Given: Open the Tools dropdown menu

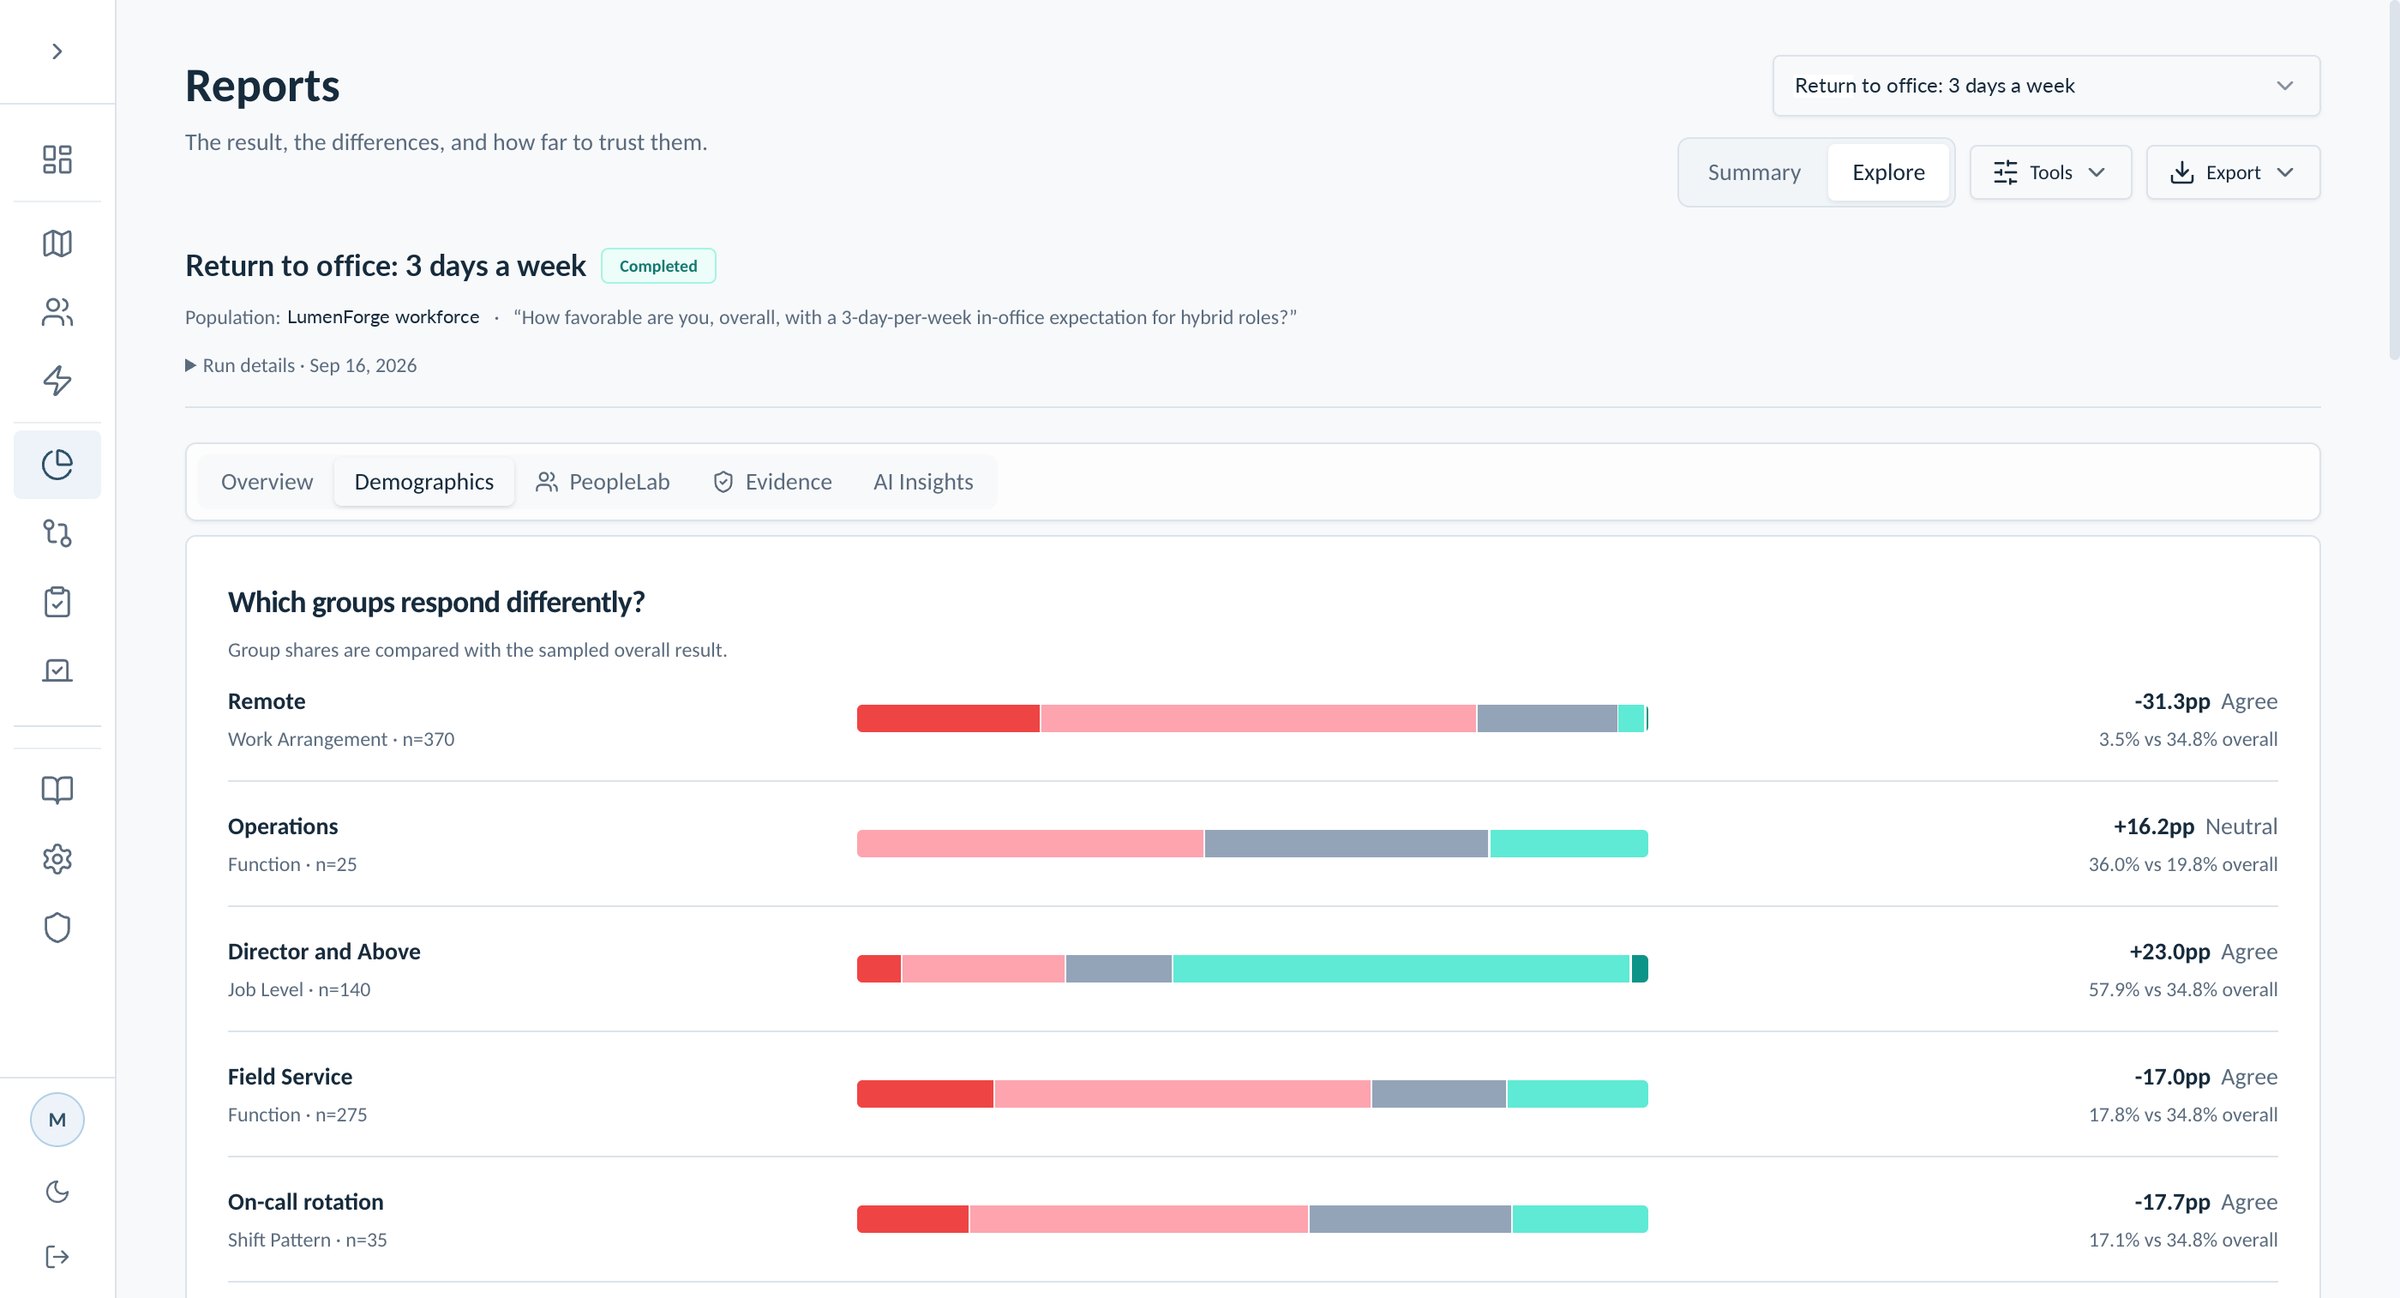Looking at the screenshot, I should (x=2050, y=172).
